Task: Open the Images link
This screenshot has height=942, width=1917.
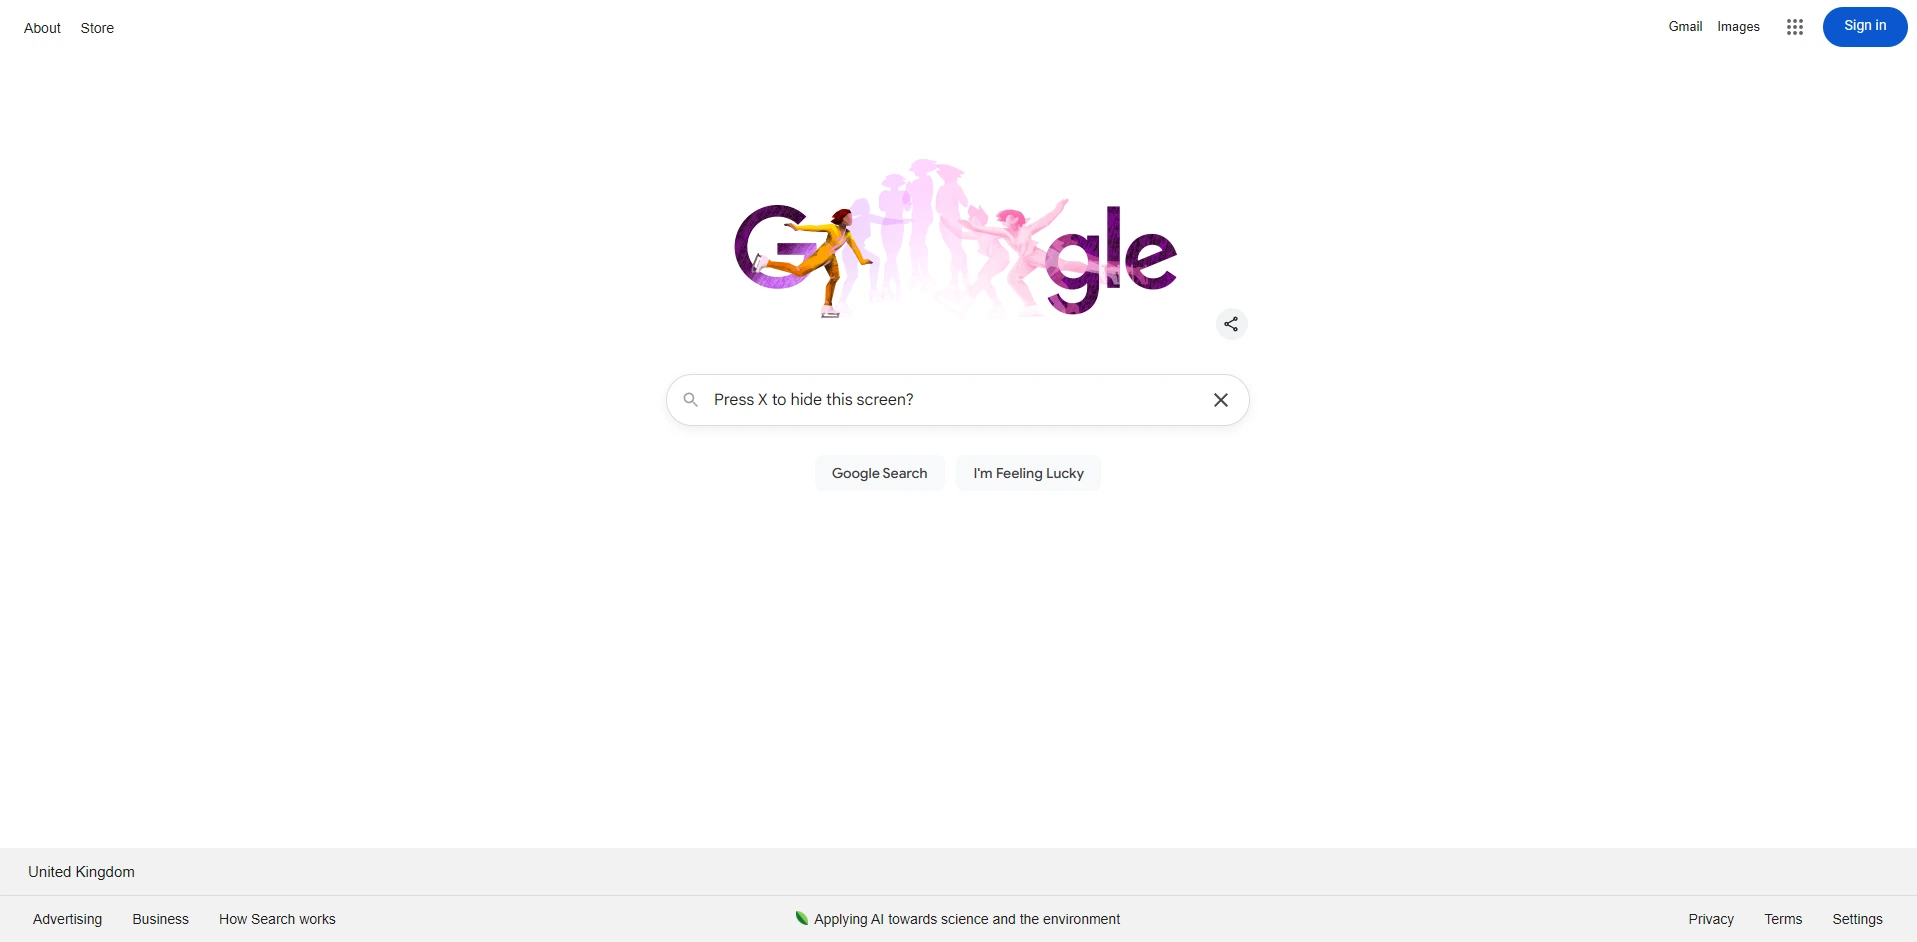Action: (1738, 27)
